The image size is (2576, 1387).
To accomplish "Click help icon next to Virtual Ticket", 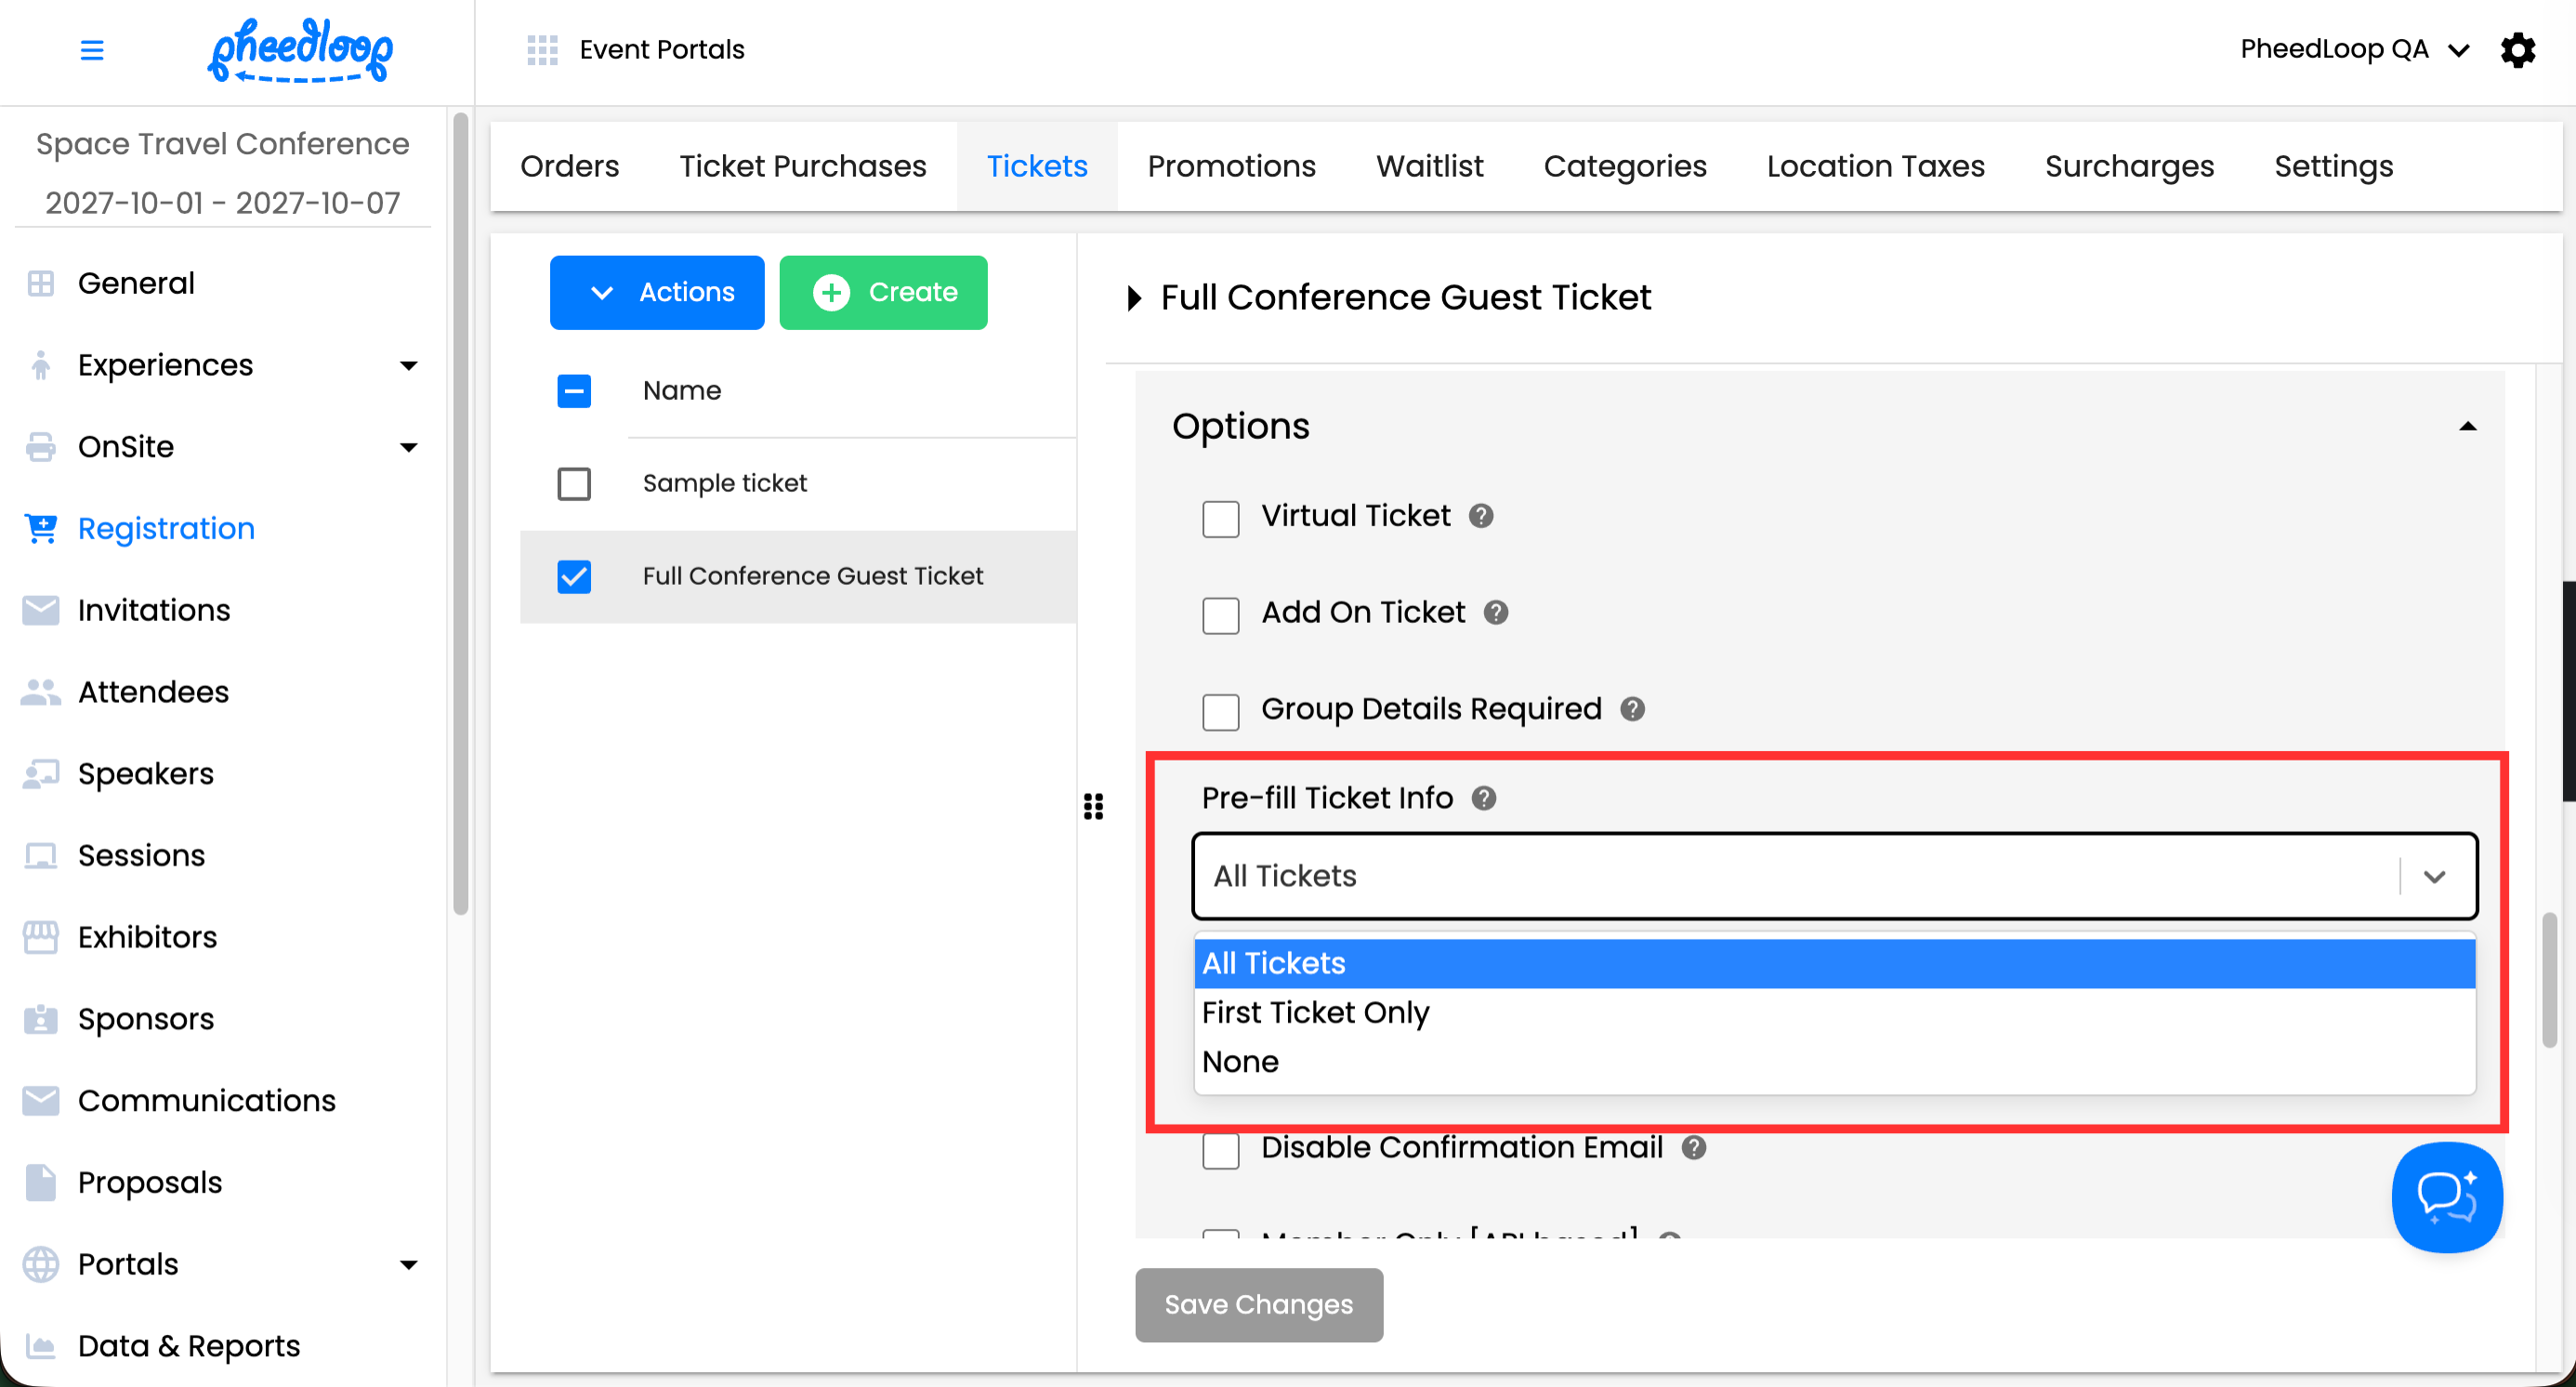I will [1481, 516].
